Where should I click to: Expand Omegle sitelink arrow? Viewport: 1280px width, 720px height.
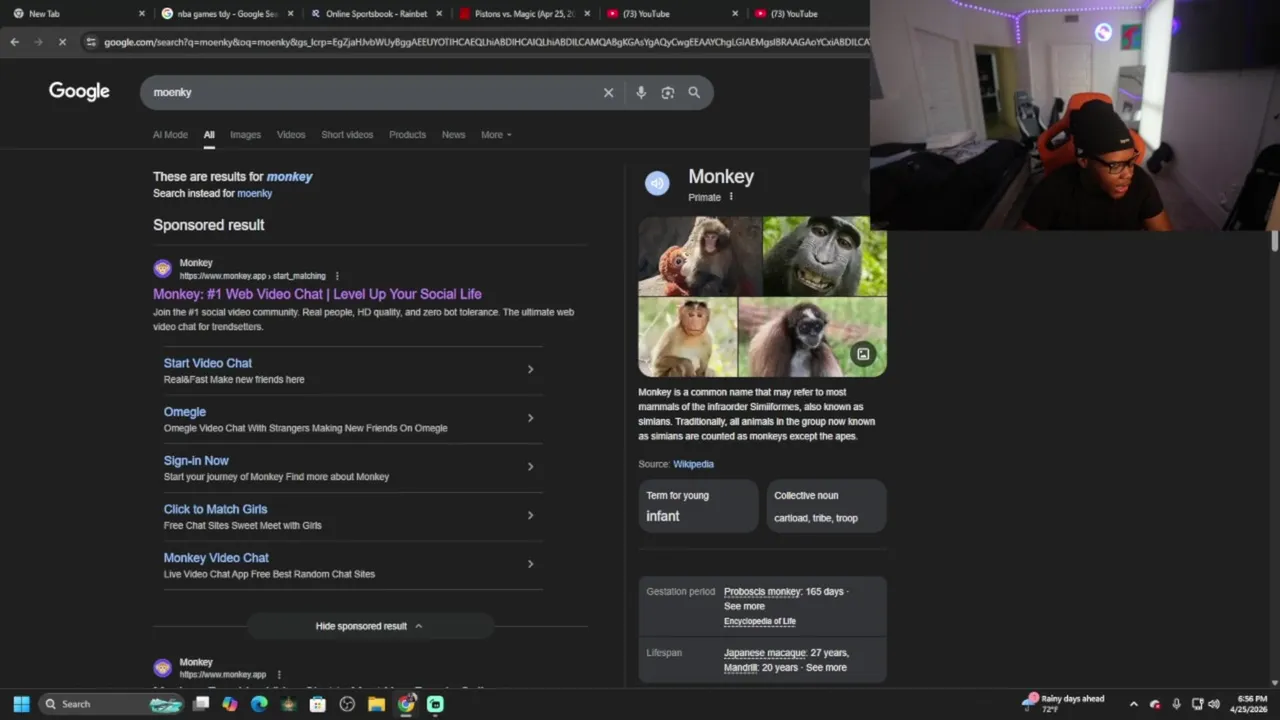pos(530,418)
